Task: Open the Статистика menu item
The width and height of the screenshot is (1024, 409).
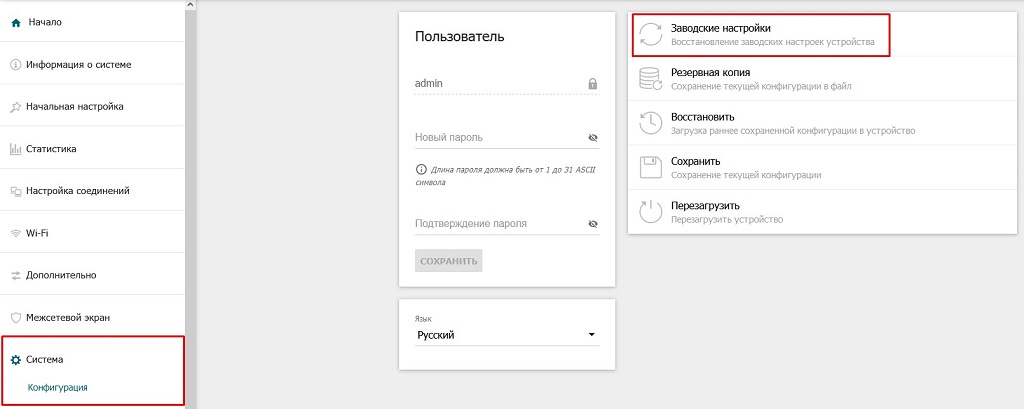Action: [50, 149]
